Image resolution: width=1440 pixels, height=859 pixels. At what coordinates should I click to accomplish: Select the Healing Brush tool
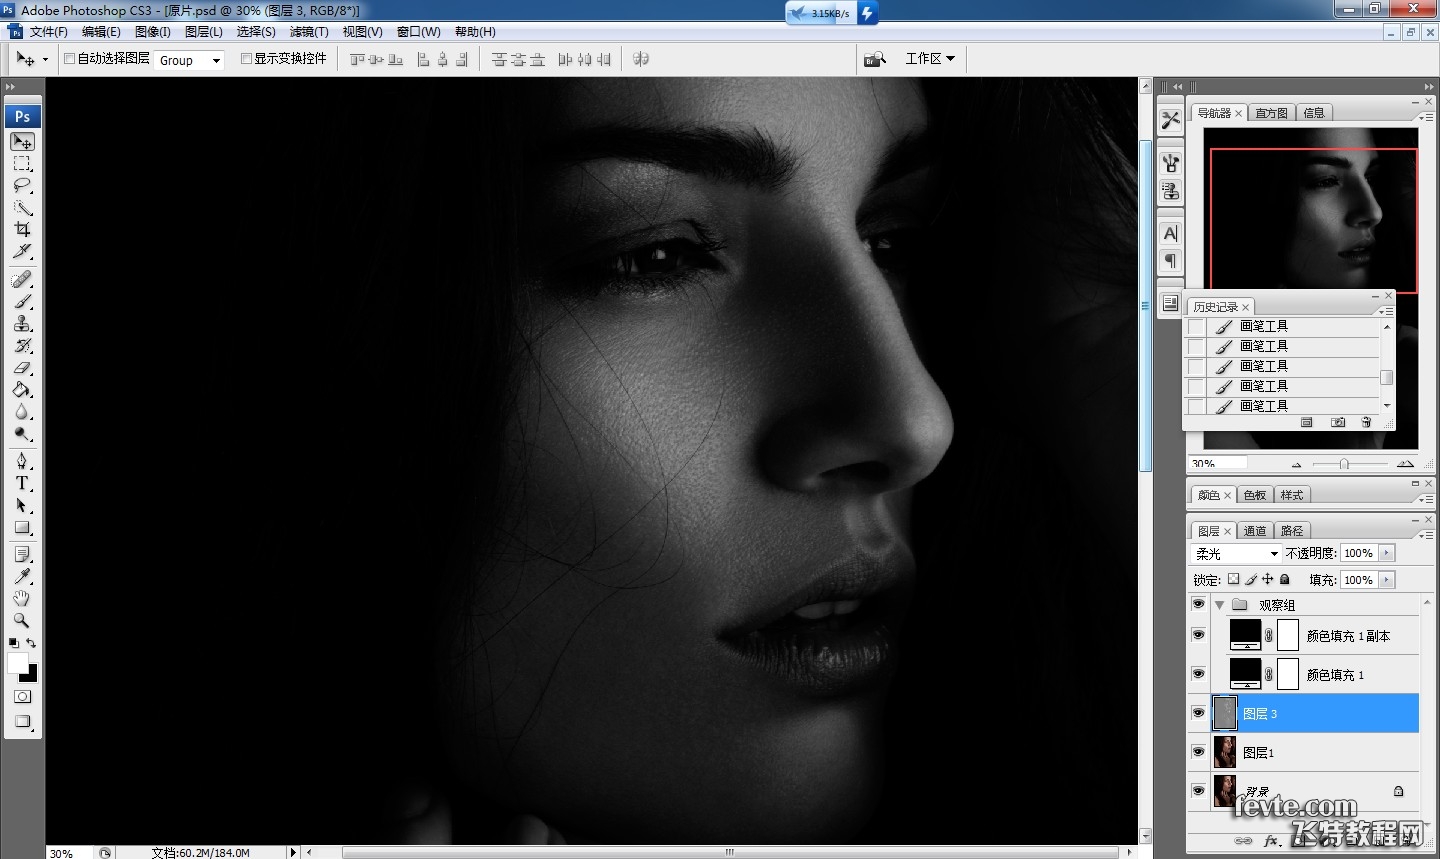pyautogui.click(x=22, y=279)
